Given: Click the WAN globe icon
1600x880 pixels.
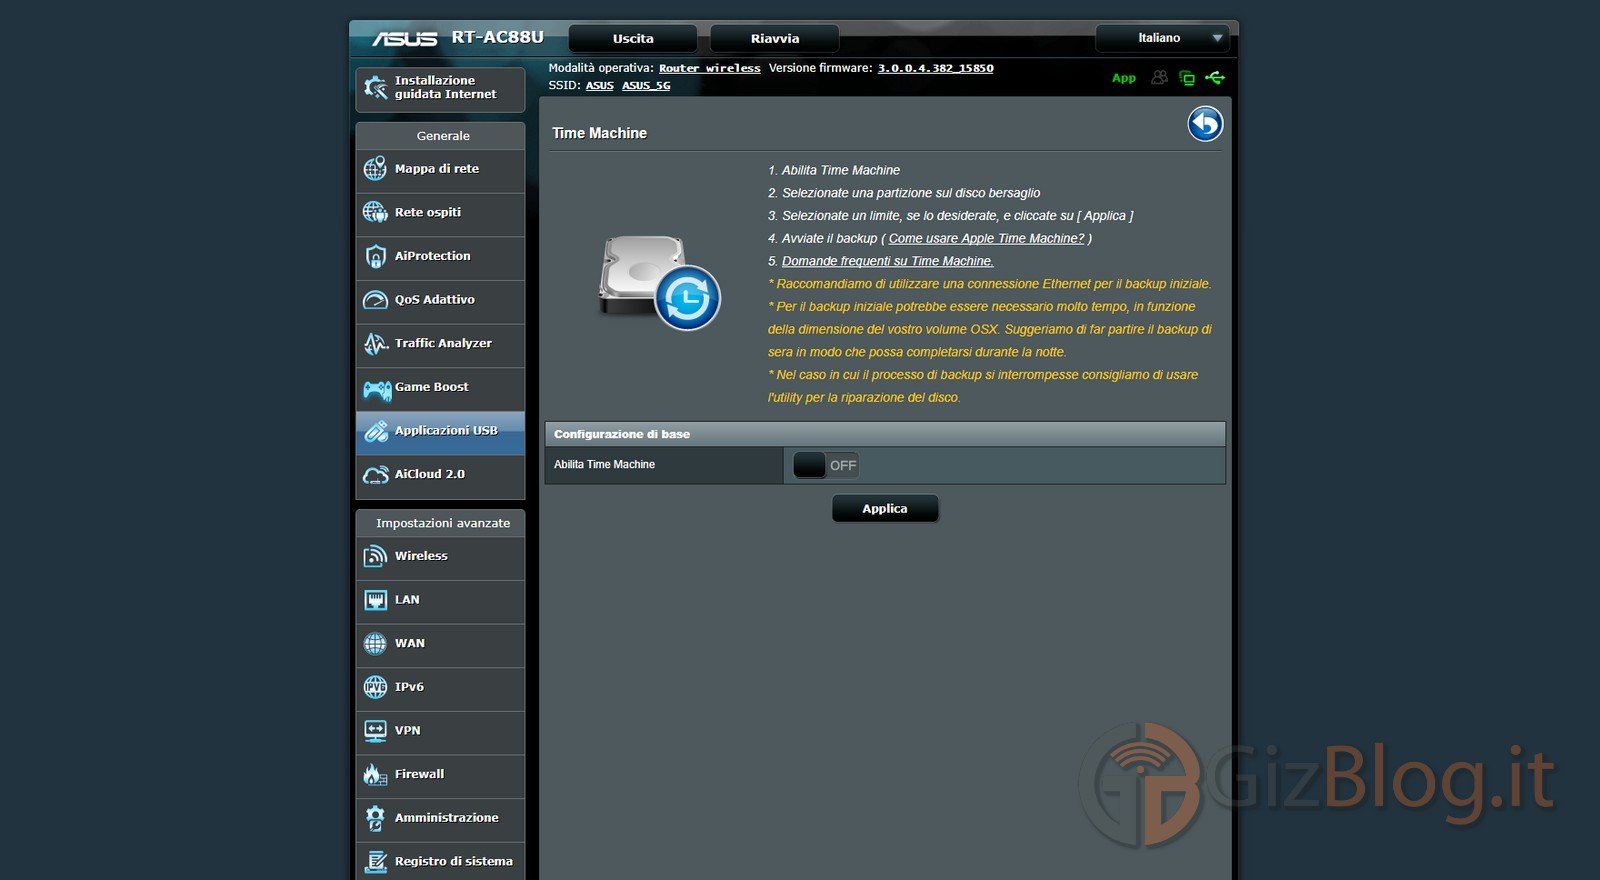Looking at the screenshot, I should tap(375, 644).
